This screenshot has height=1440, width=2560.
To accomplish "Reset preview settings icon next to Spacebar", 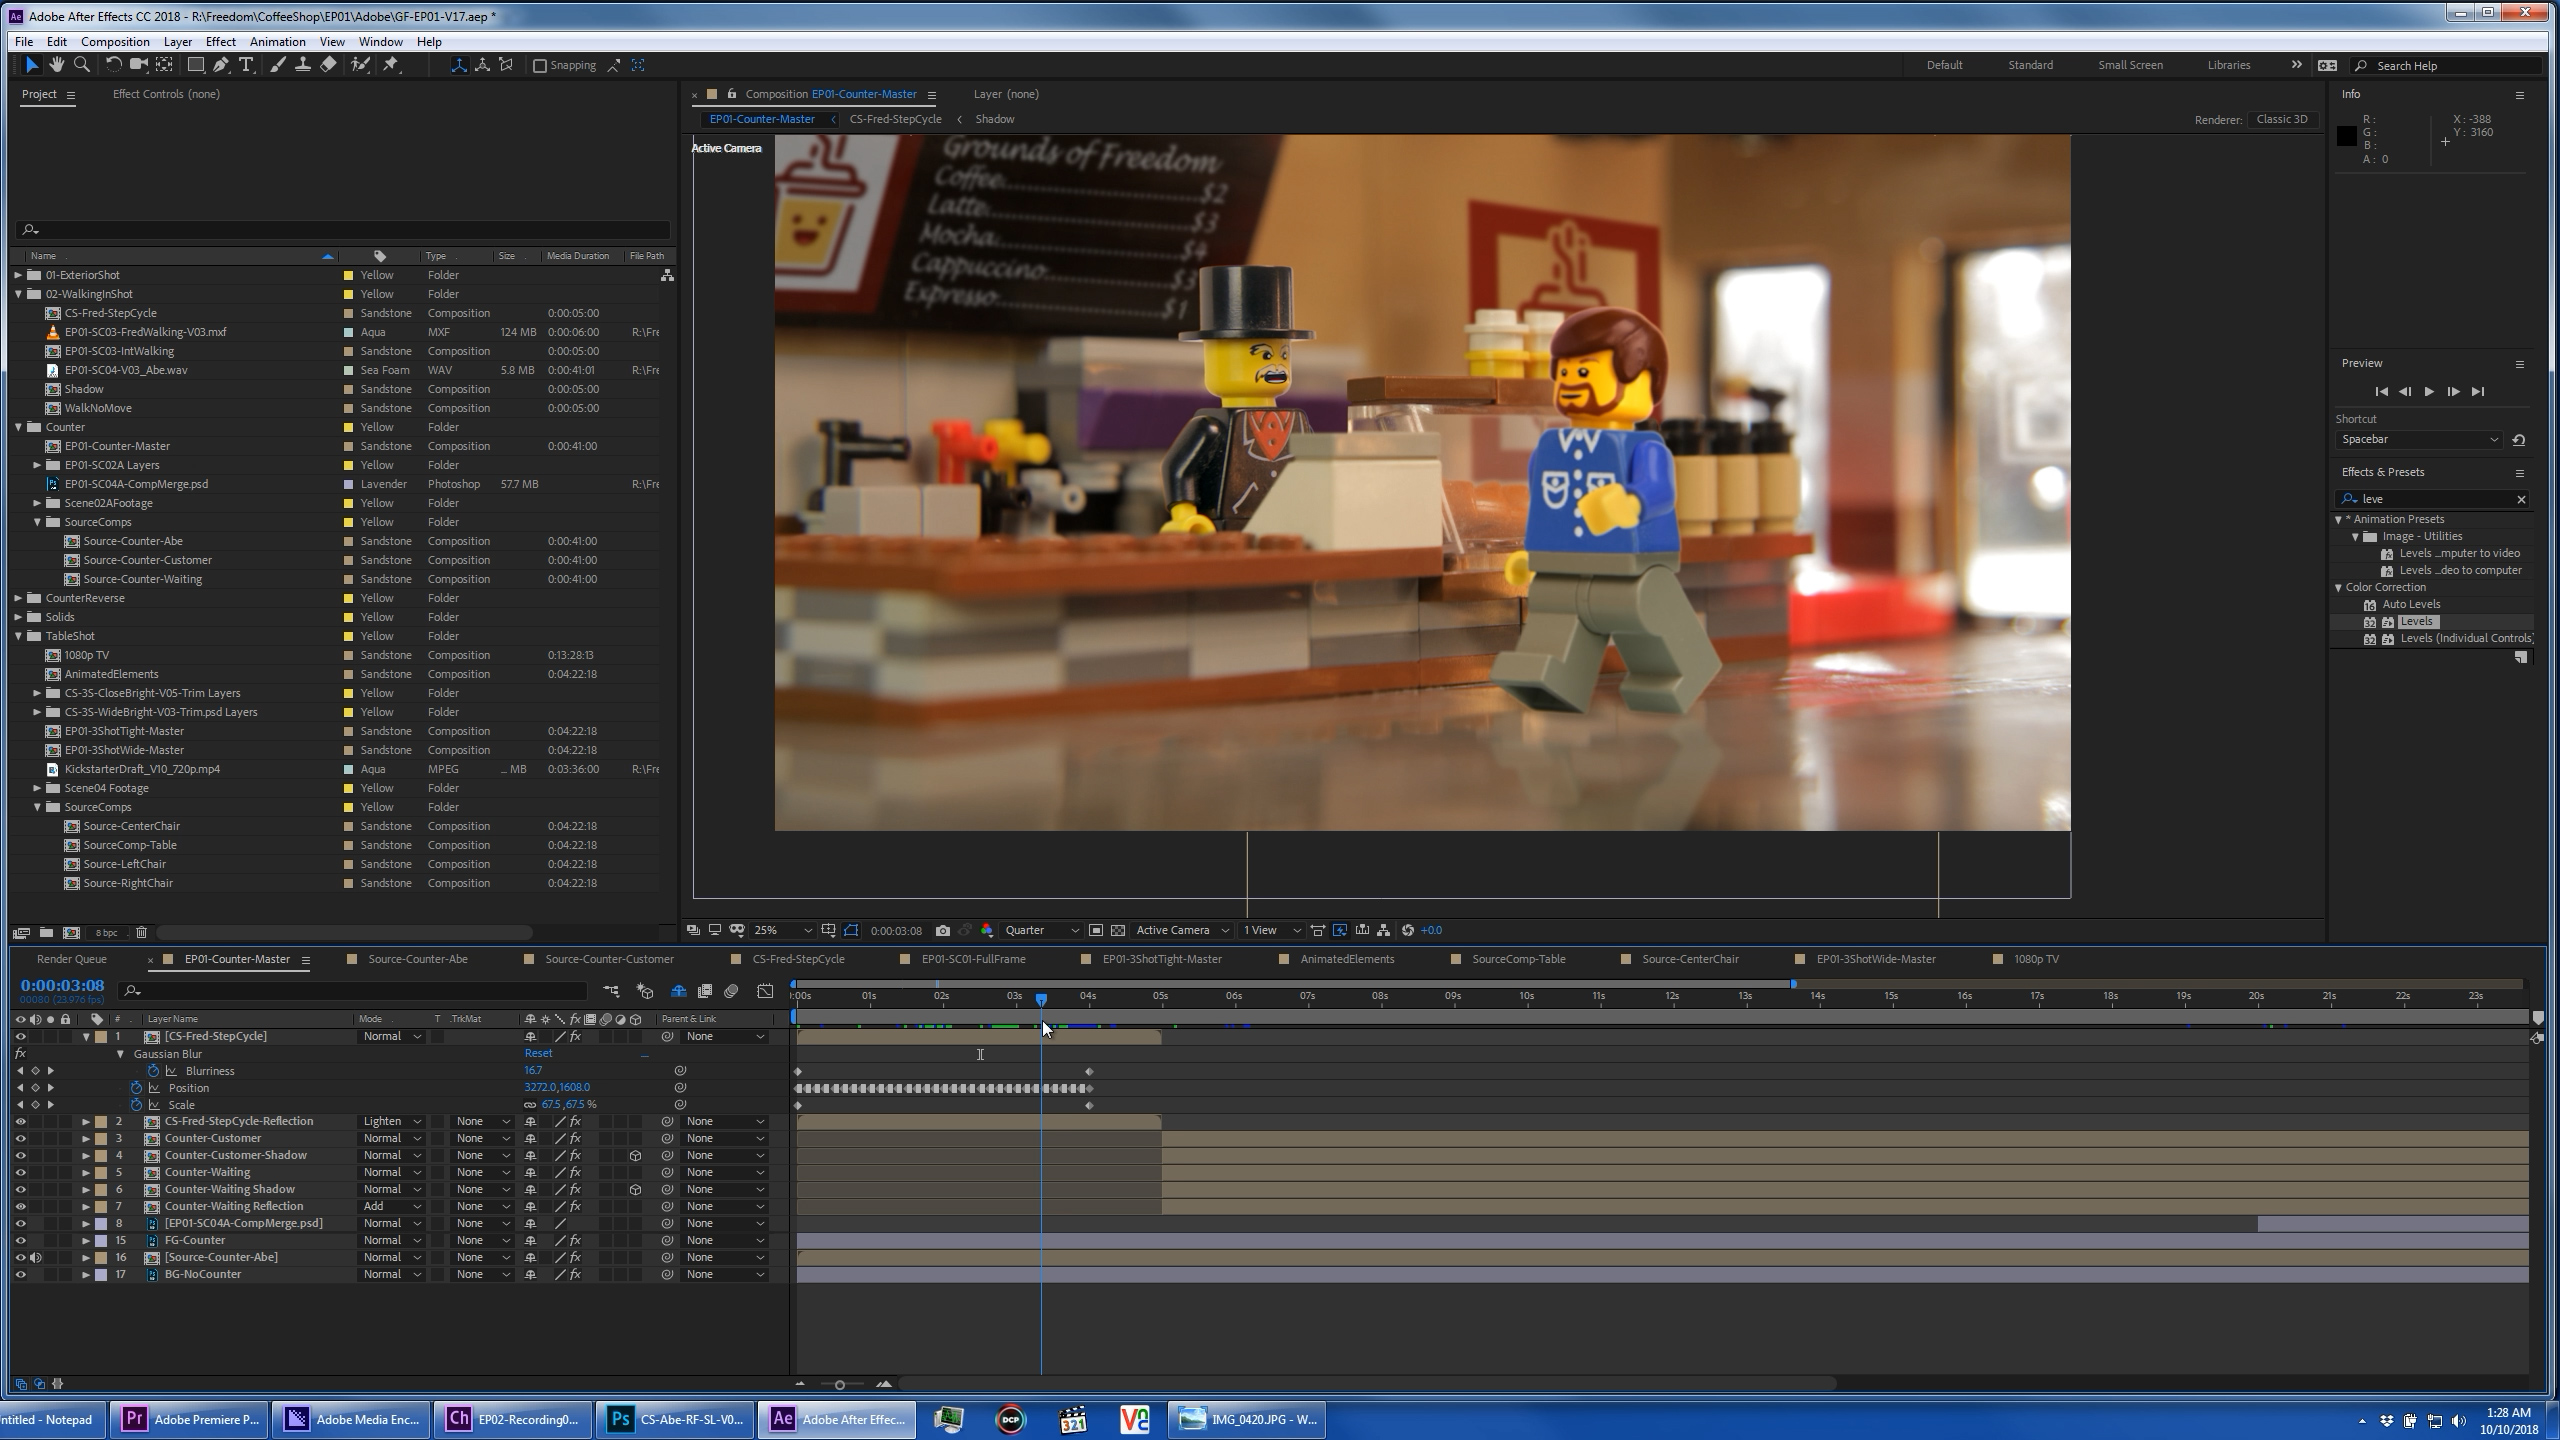I will (2519, 440).
